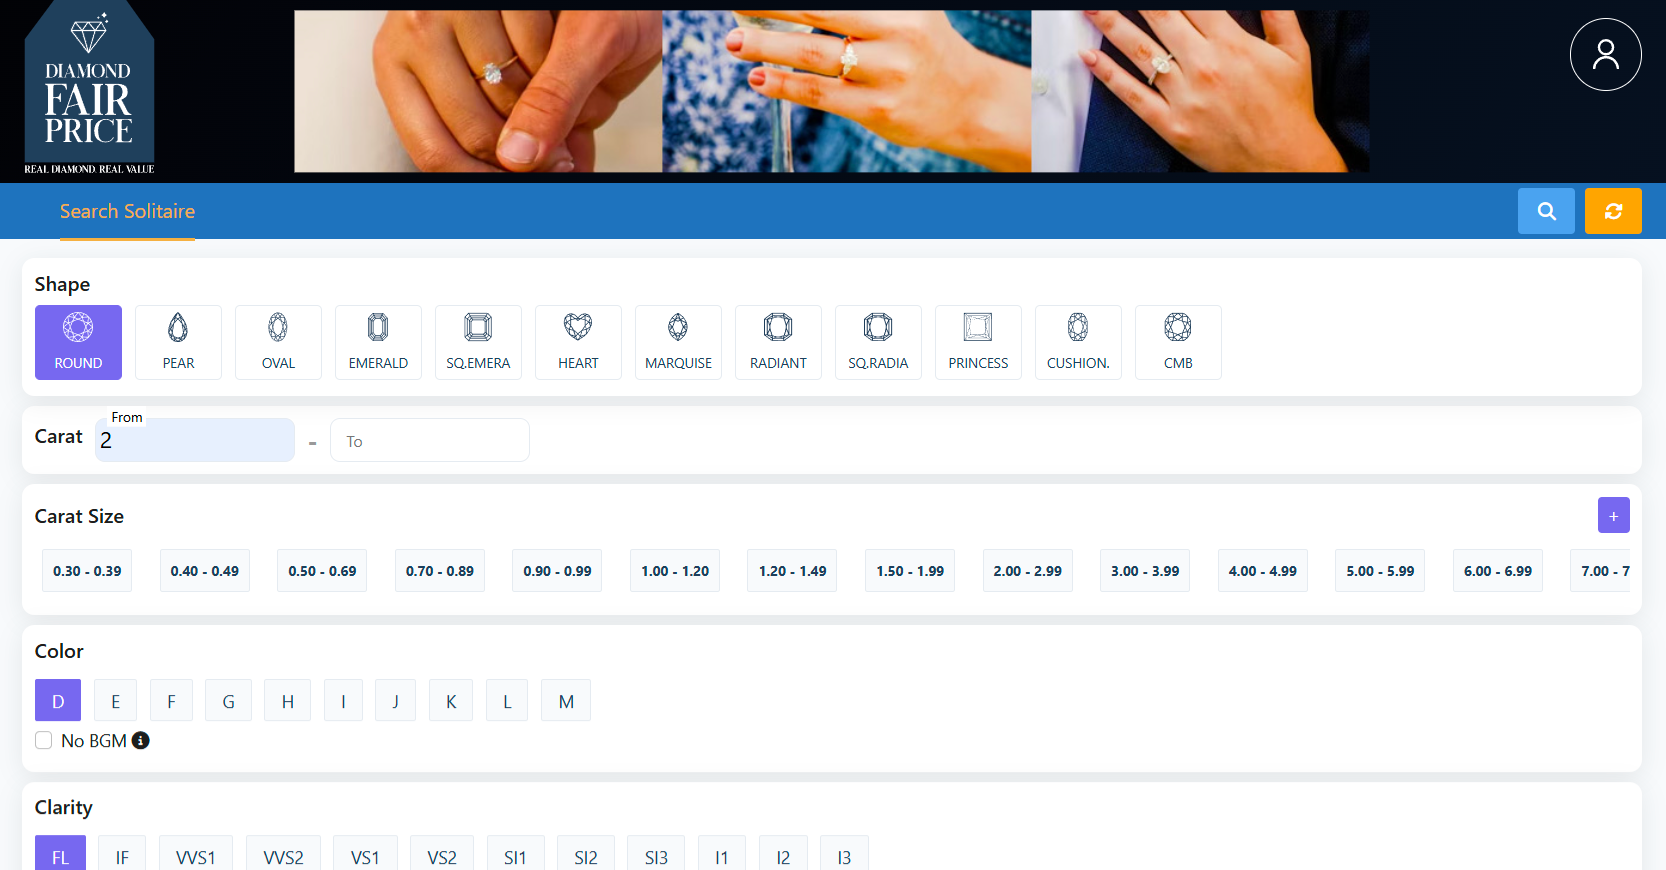Image resolution: width=1666 pixels, height=870 pixels.
Task: Pick the Emerald shape option
Action: click(378, 342)
